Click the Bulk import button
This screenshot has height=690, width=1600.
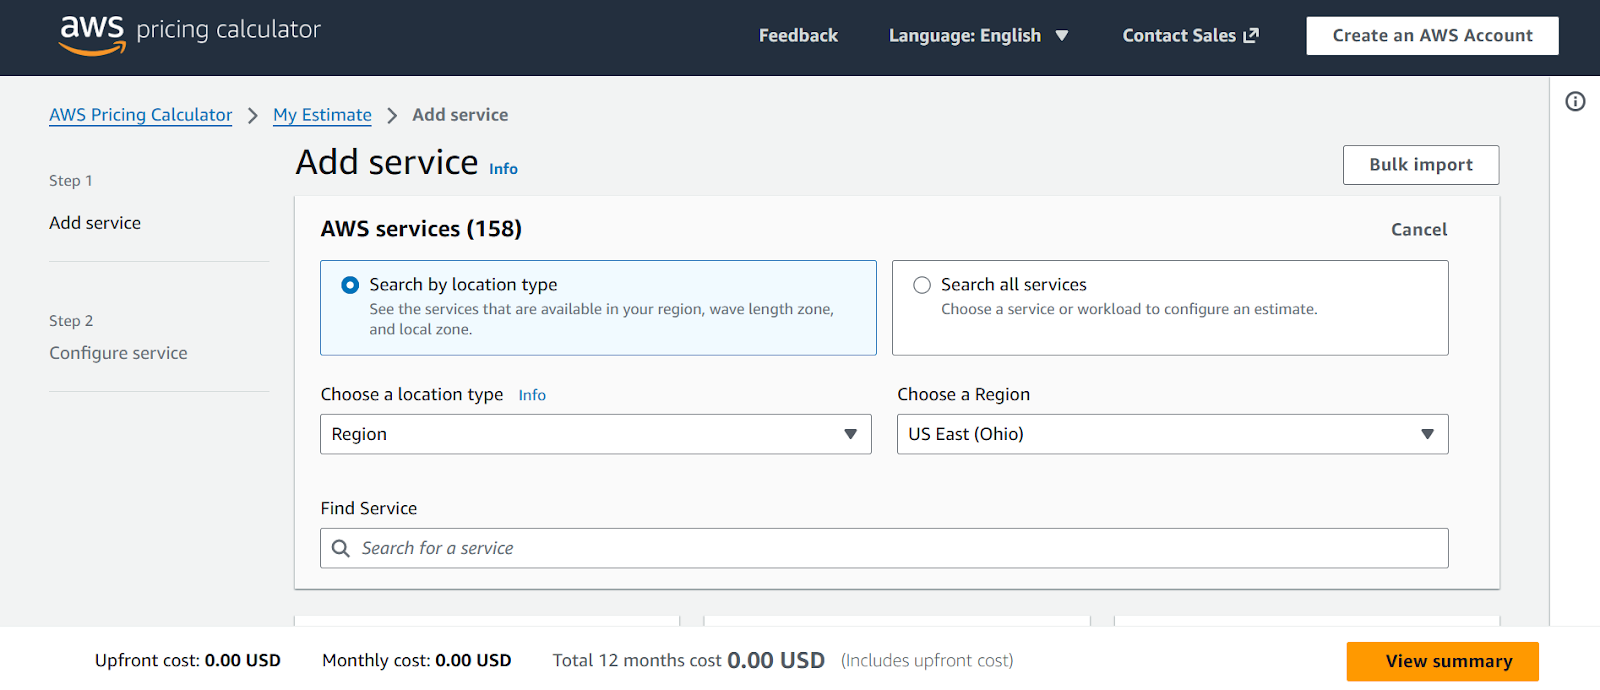point(1420,165)
